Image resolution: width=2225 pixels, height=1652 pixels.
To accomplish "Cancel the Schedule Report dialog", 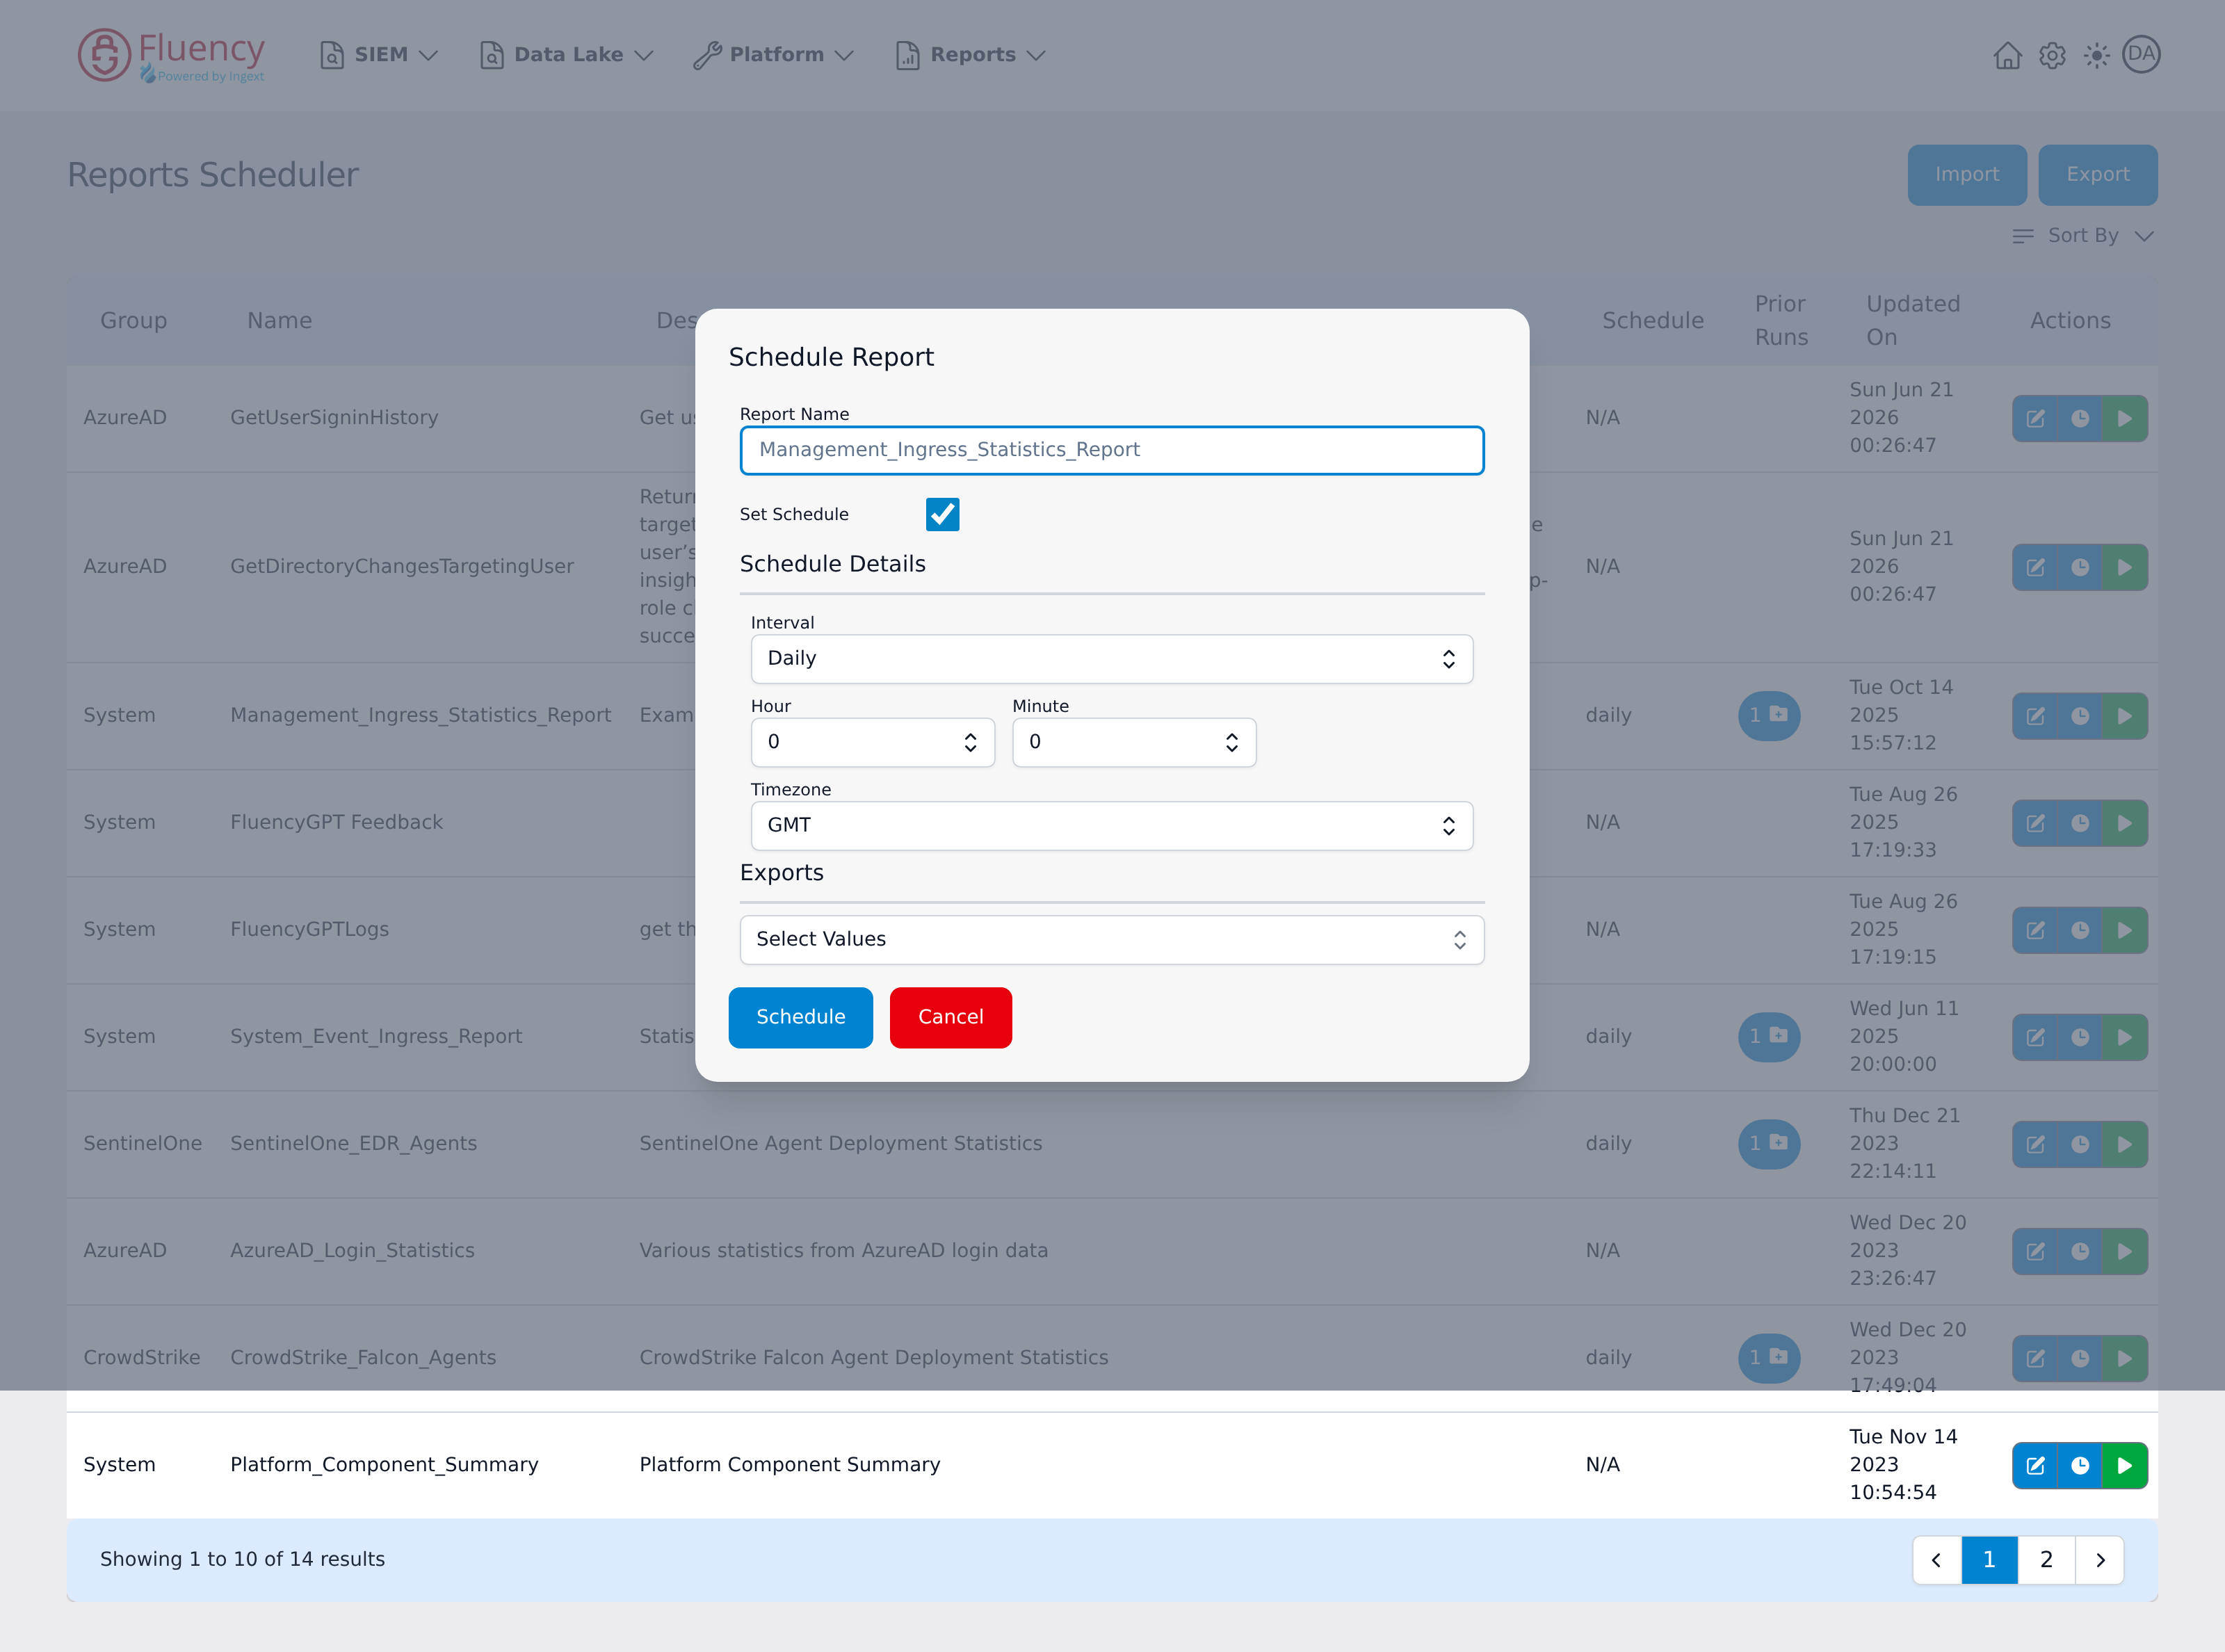I will (950, 1017).
